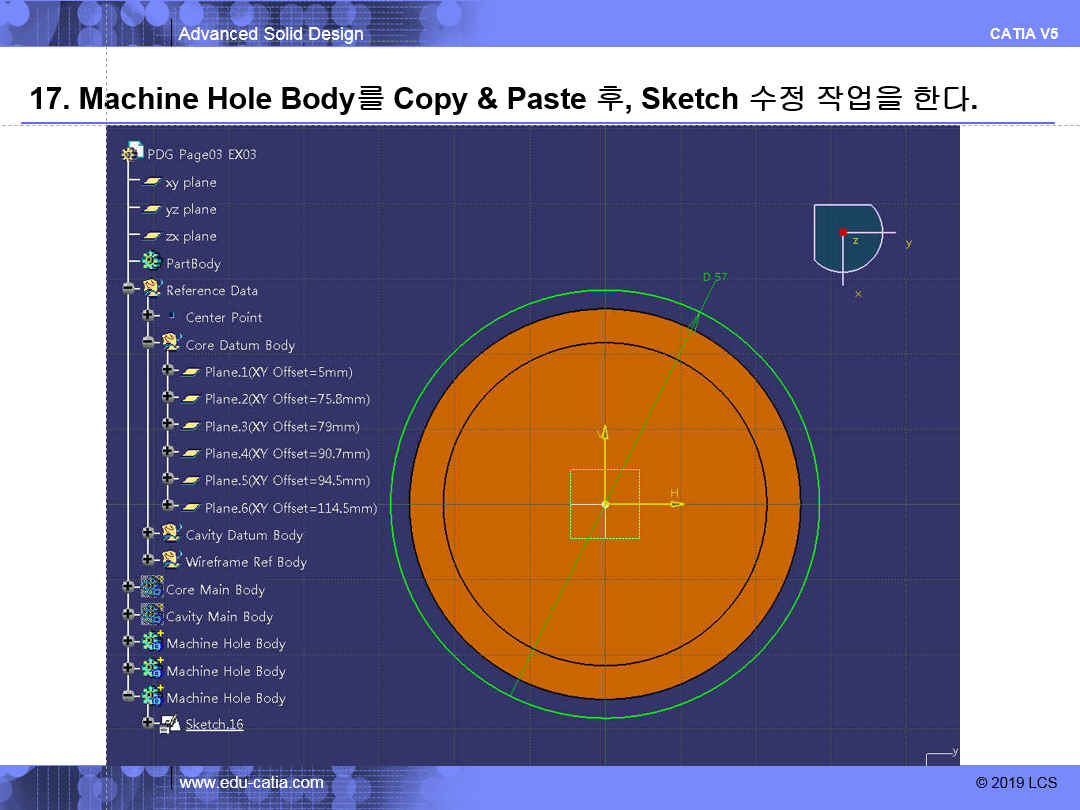Click the Sketch.16 label
Viewport: 1080px width, 810px height.
click(214, 724)
